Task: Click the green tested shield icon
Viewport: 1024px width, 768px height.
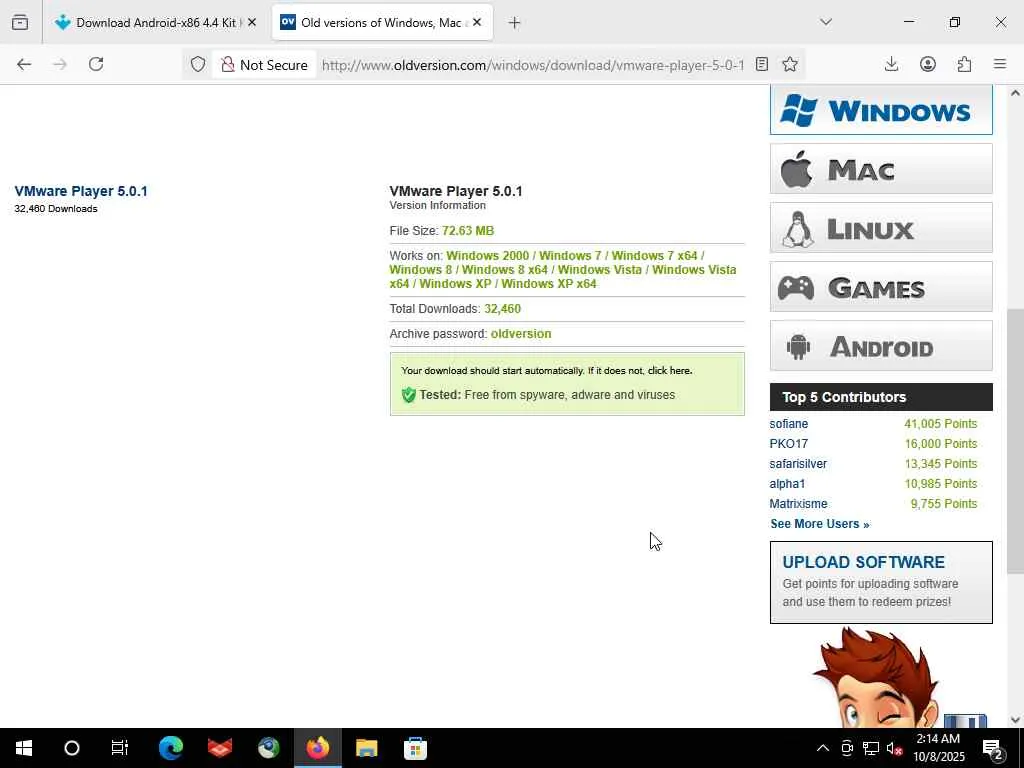Action: 409,395
